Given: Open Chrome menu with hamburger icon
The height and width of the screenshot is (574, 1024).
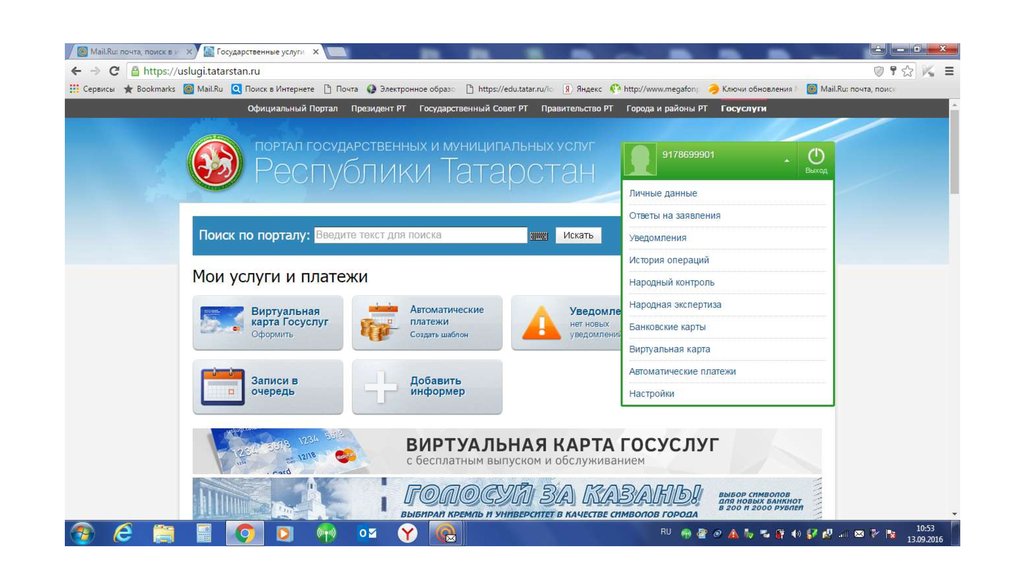Looking at the screenshot, I should (948, 71).
